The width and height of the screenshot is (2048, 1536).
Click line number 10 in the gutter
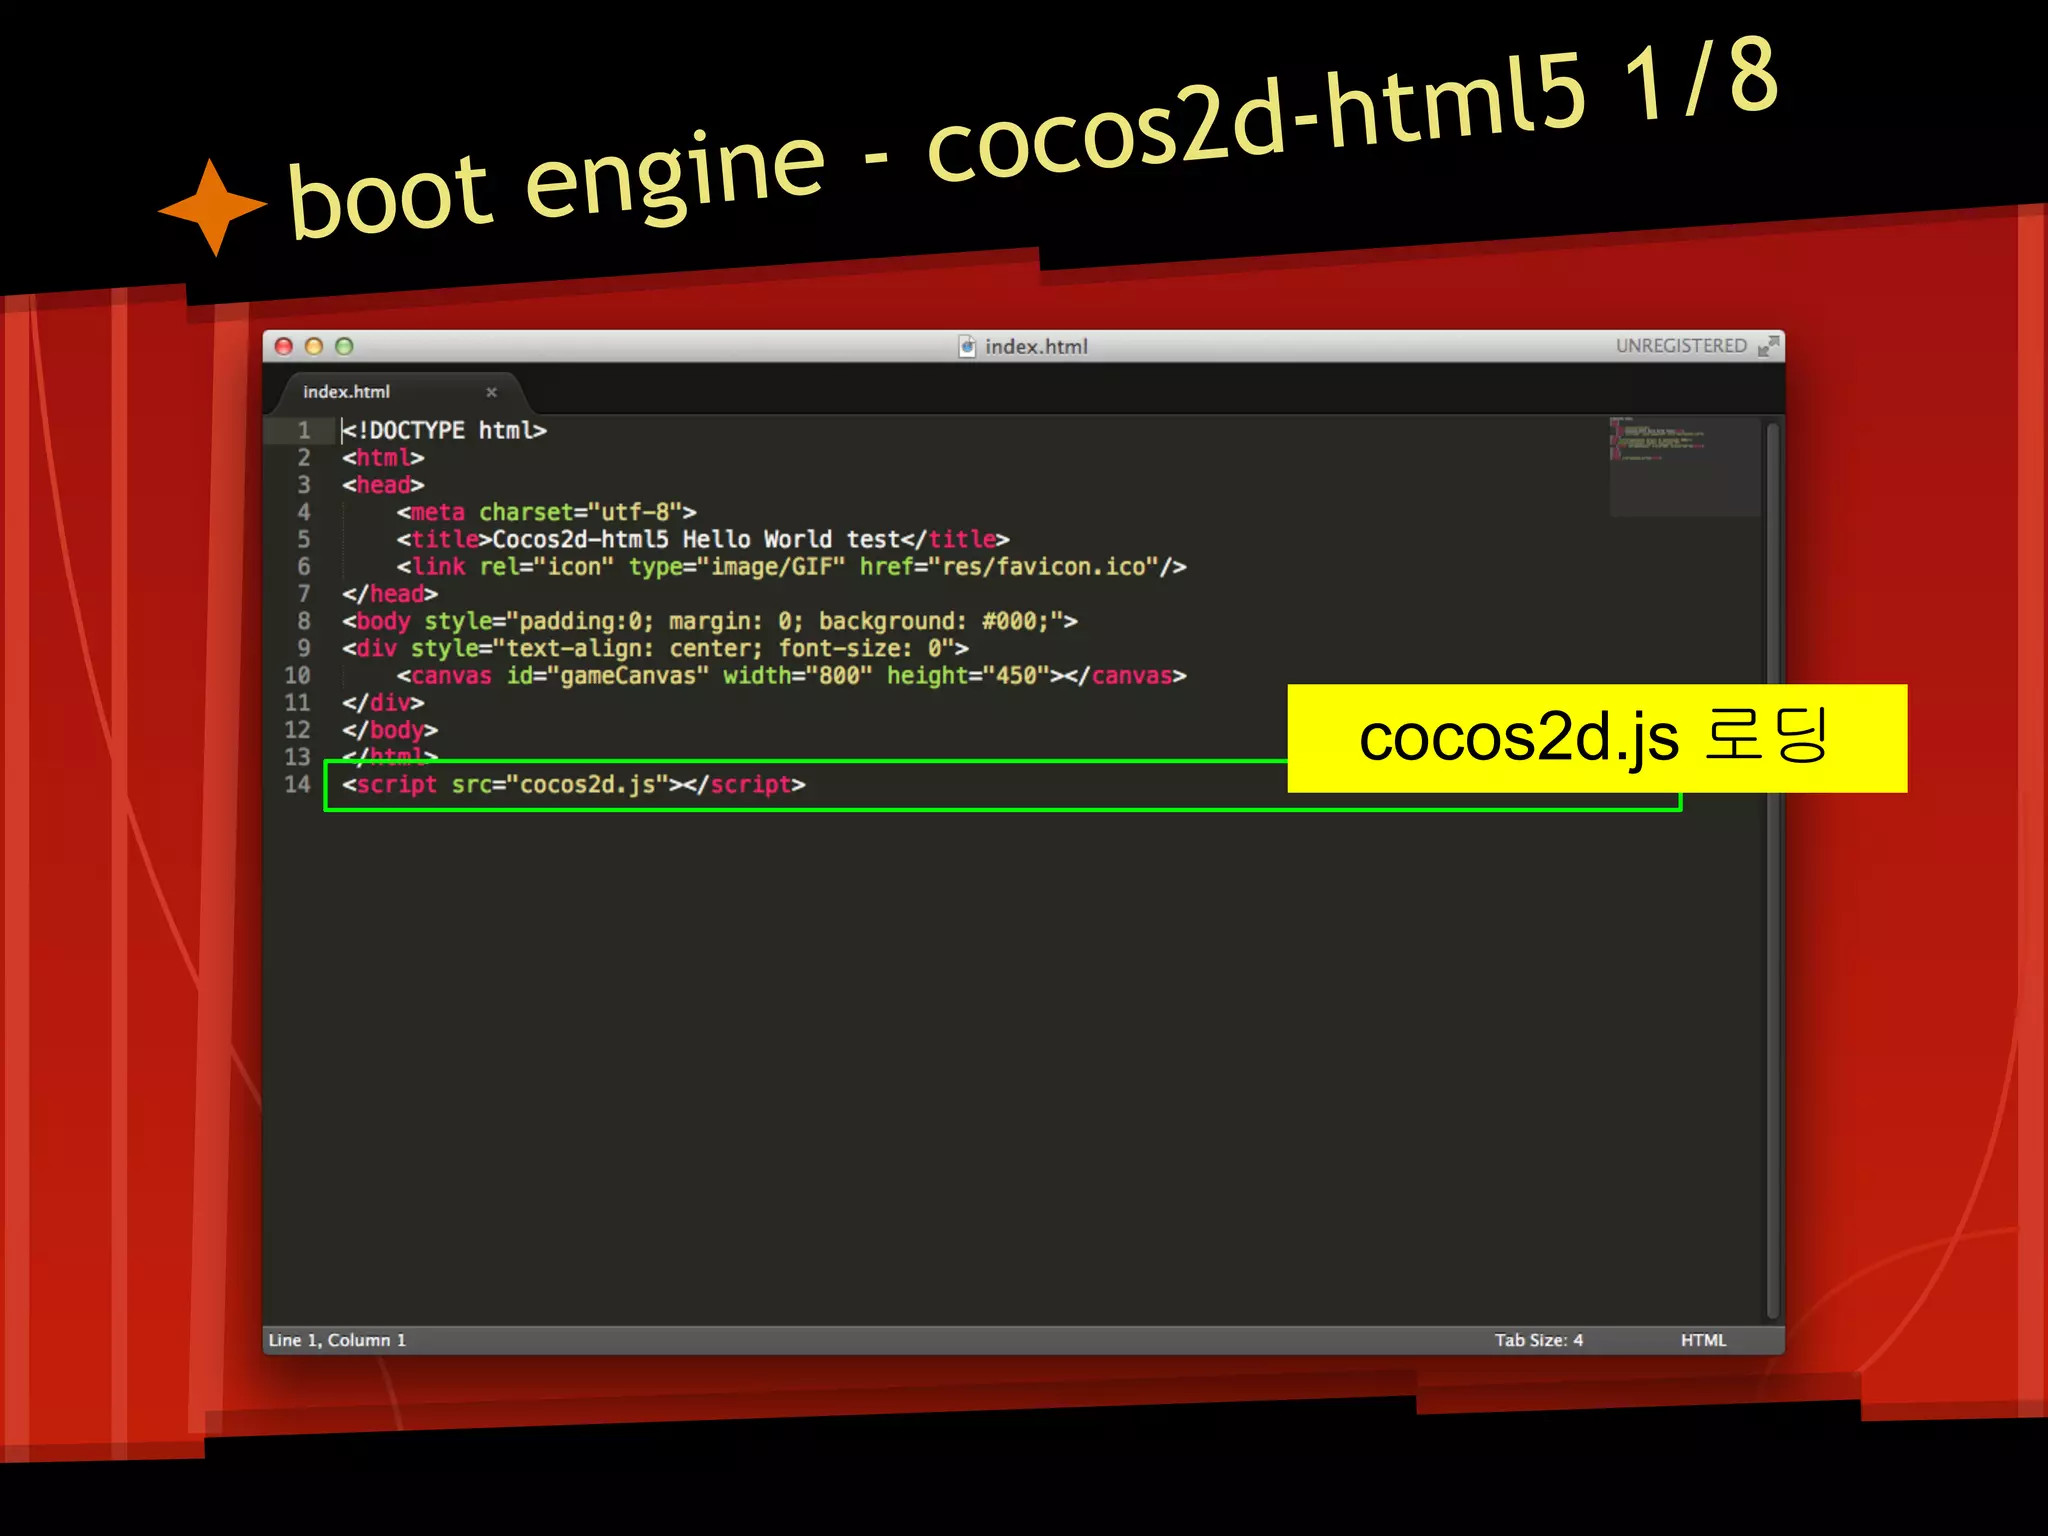tap(297, 676)
